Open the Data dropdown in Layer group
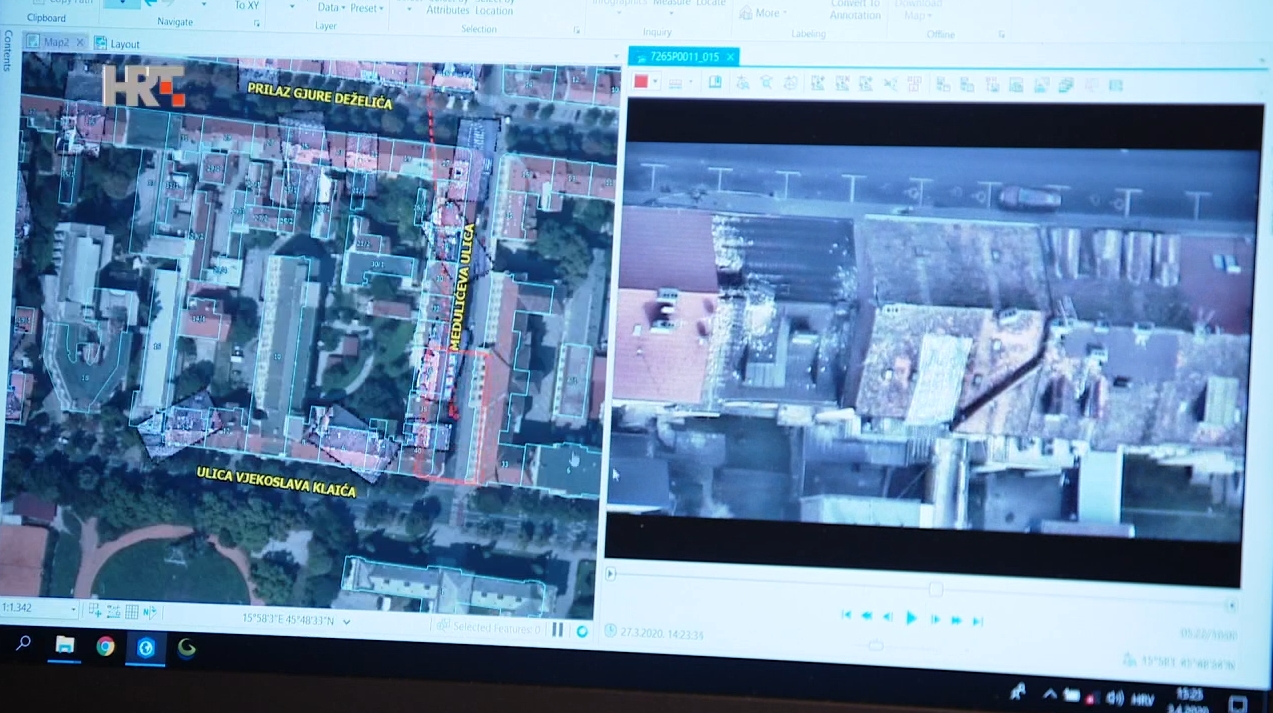The height and width of the screenshot is (713, 1273). (x=331, y=8)
